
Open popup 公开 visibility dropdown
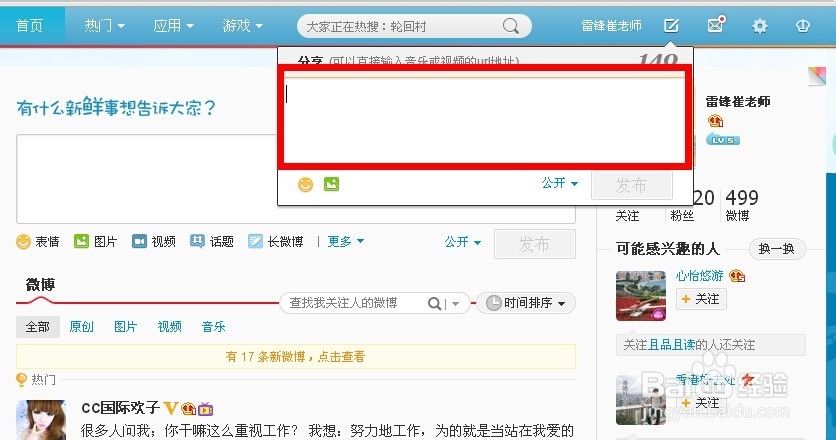(559, 183)
